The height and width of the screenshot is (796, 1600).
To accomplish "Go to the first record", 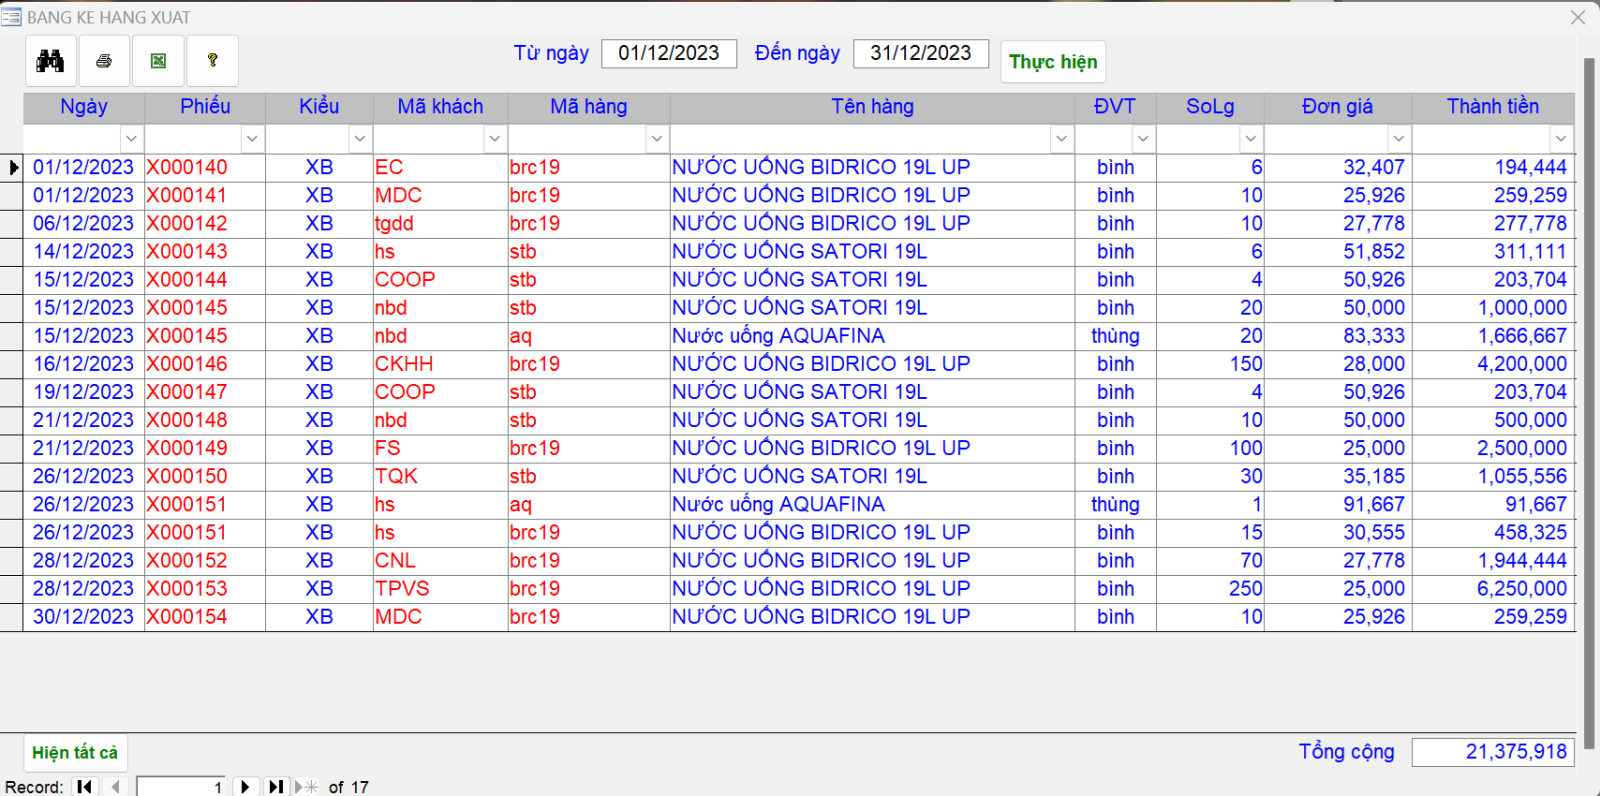I will tap(85, 787).
